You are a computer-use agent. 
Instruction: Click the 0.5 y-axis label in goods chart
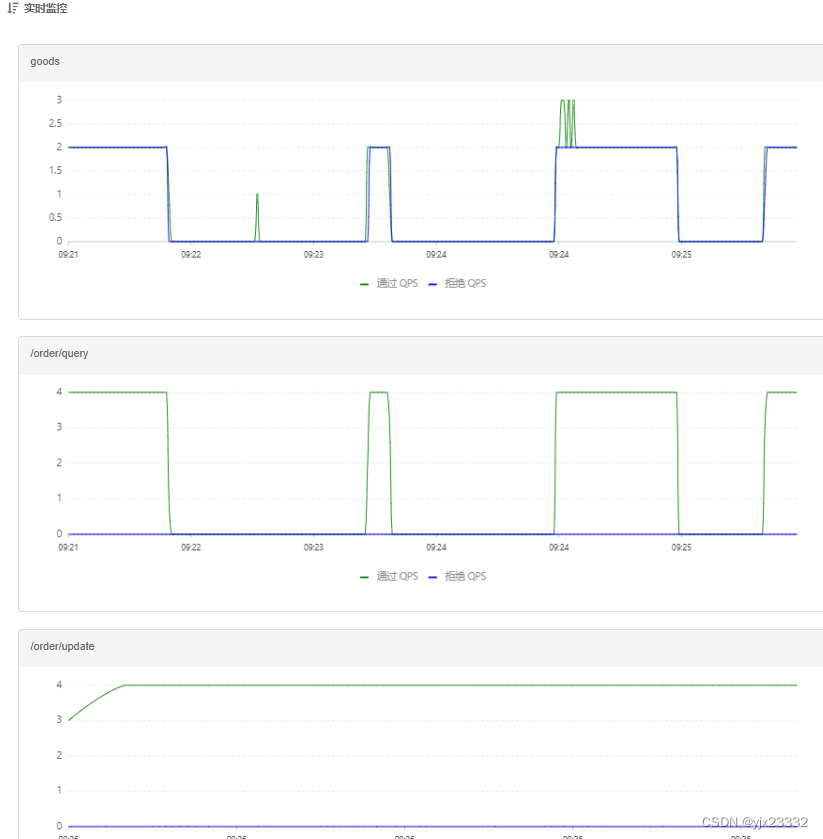coord(56,218)
